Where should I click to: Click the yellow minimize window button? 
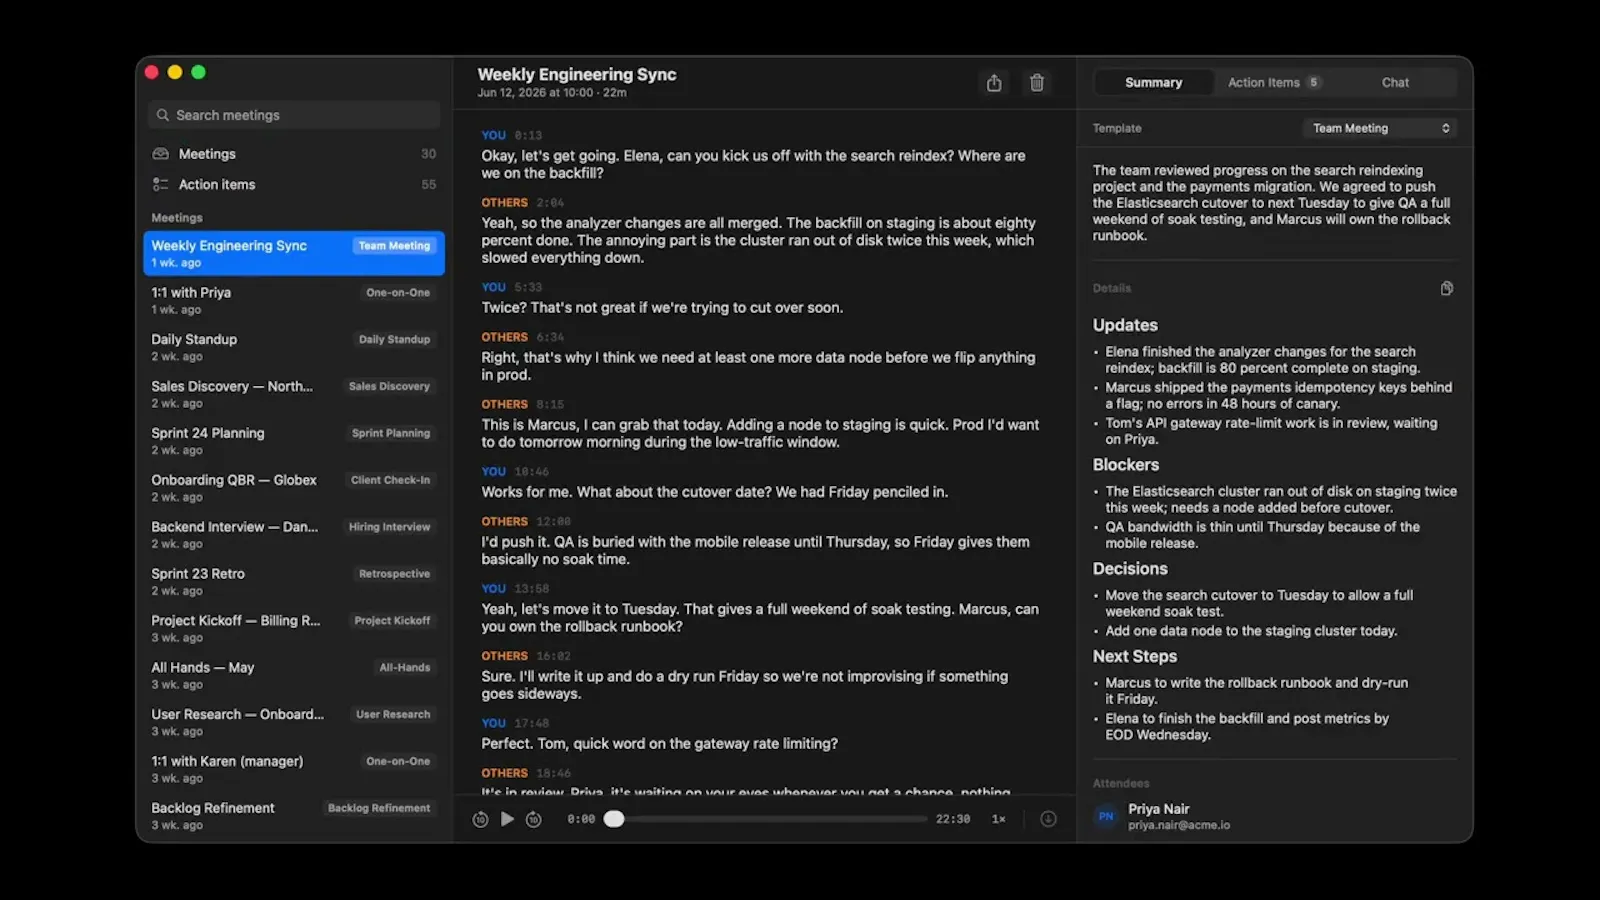click(x=175, y=72)
